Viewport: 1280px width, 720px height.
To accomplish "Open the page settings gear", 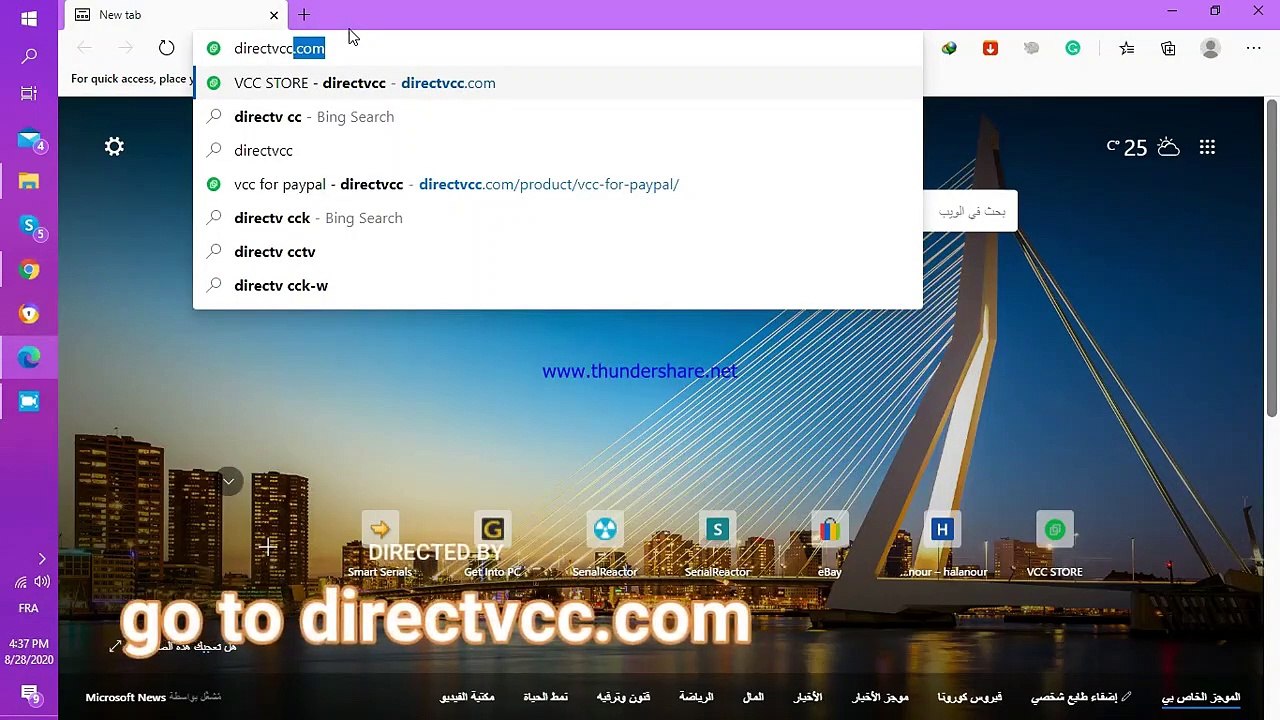I will click(114, 147).
